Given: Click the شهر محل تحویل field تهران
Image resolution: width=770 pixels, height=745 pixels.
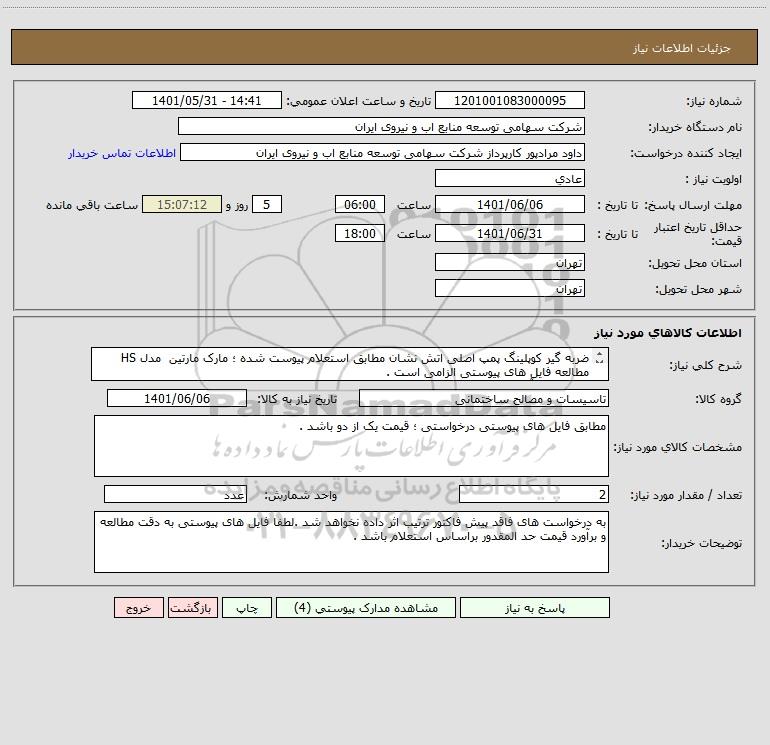Looking at the screenshot, I should [x=510, y=288].
